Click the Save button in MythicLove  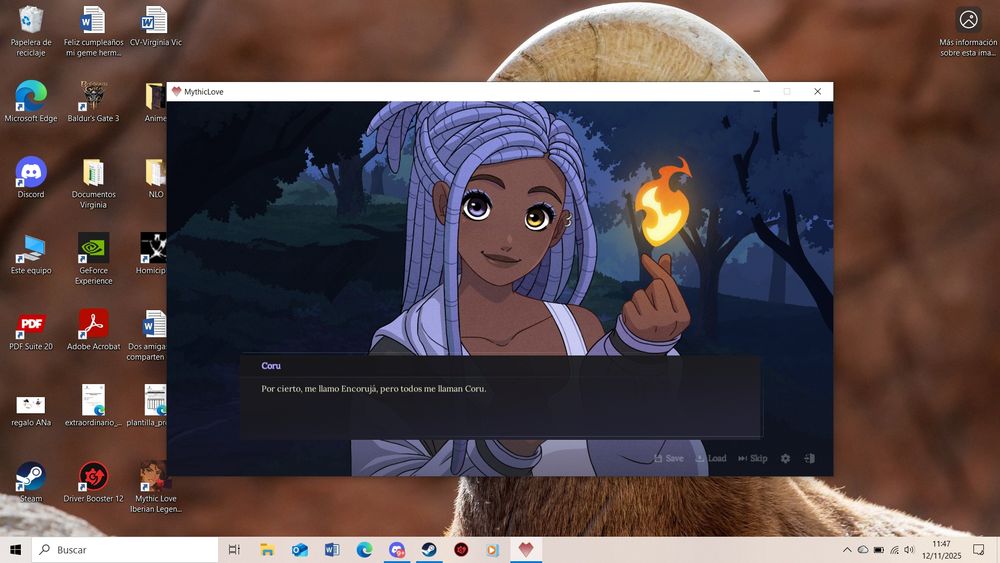coord(668,458)
